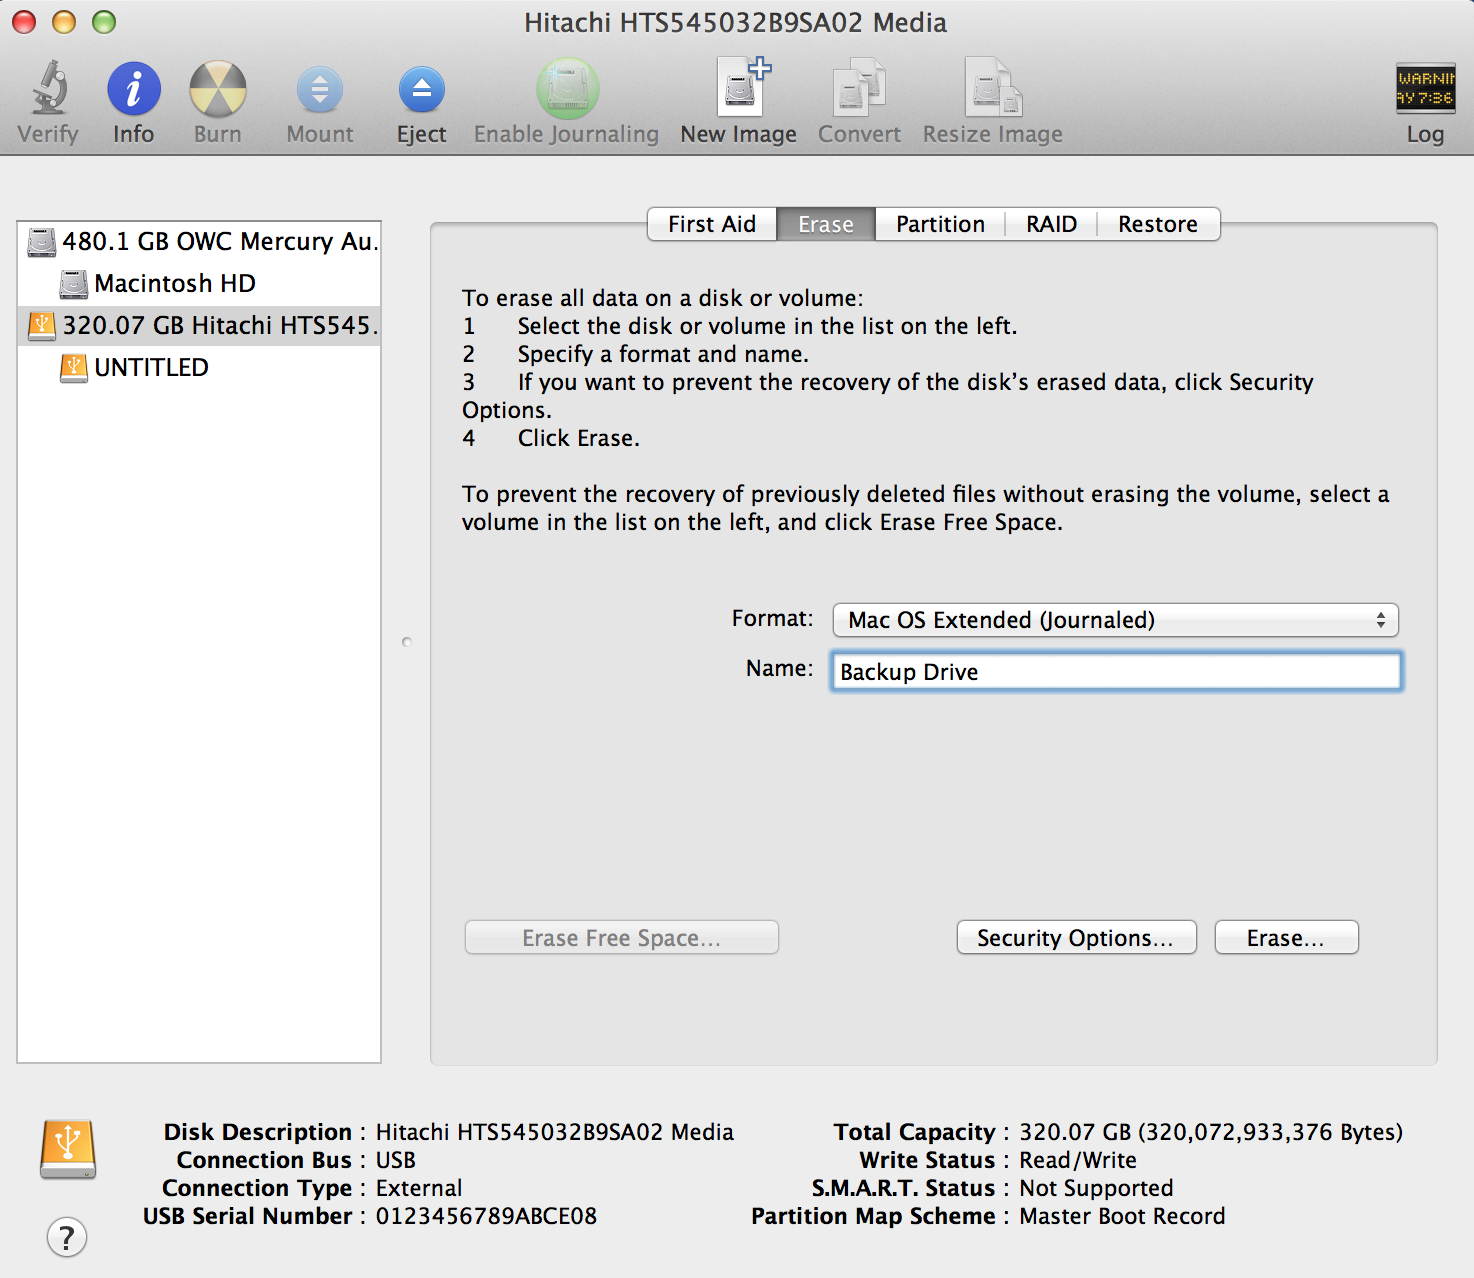Click the Burn disc icon
Viewport: 1474px width, 1278px height.
(218, 89)
